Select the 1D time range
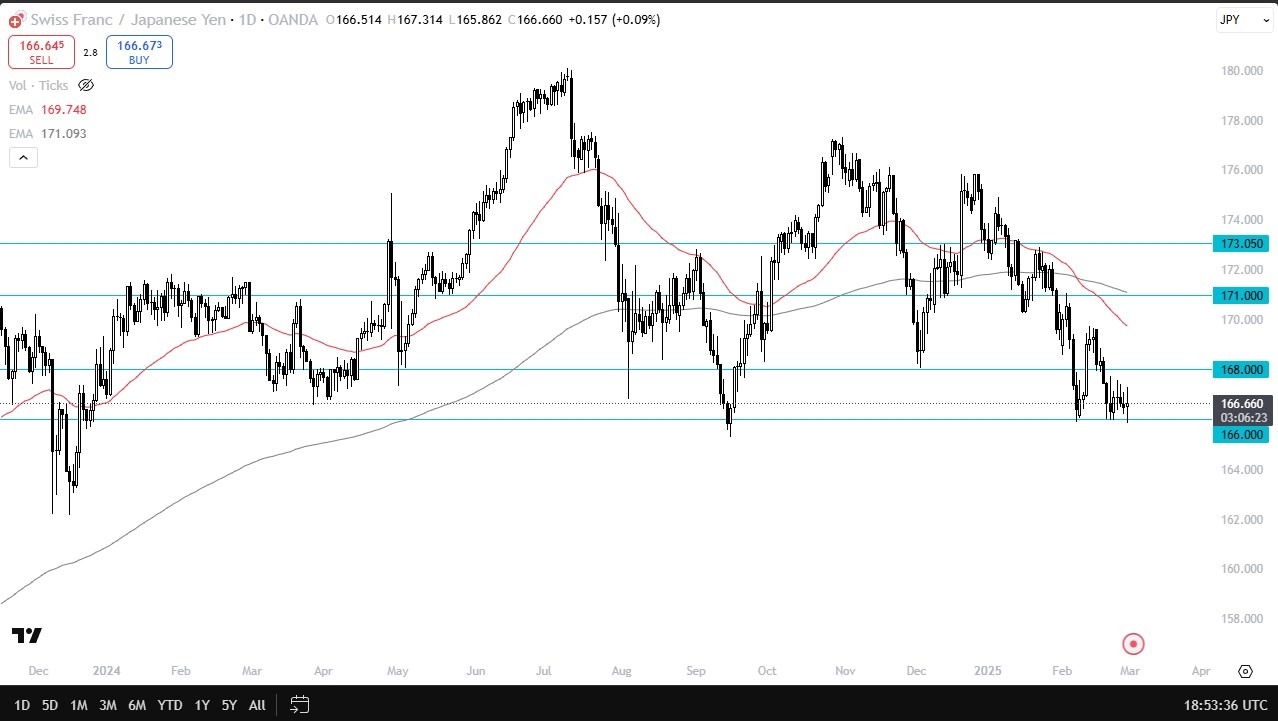 [21, 704]
